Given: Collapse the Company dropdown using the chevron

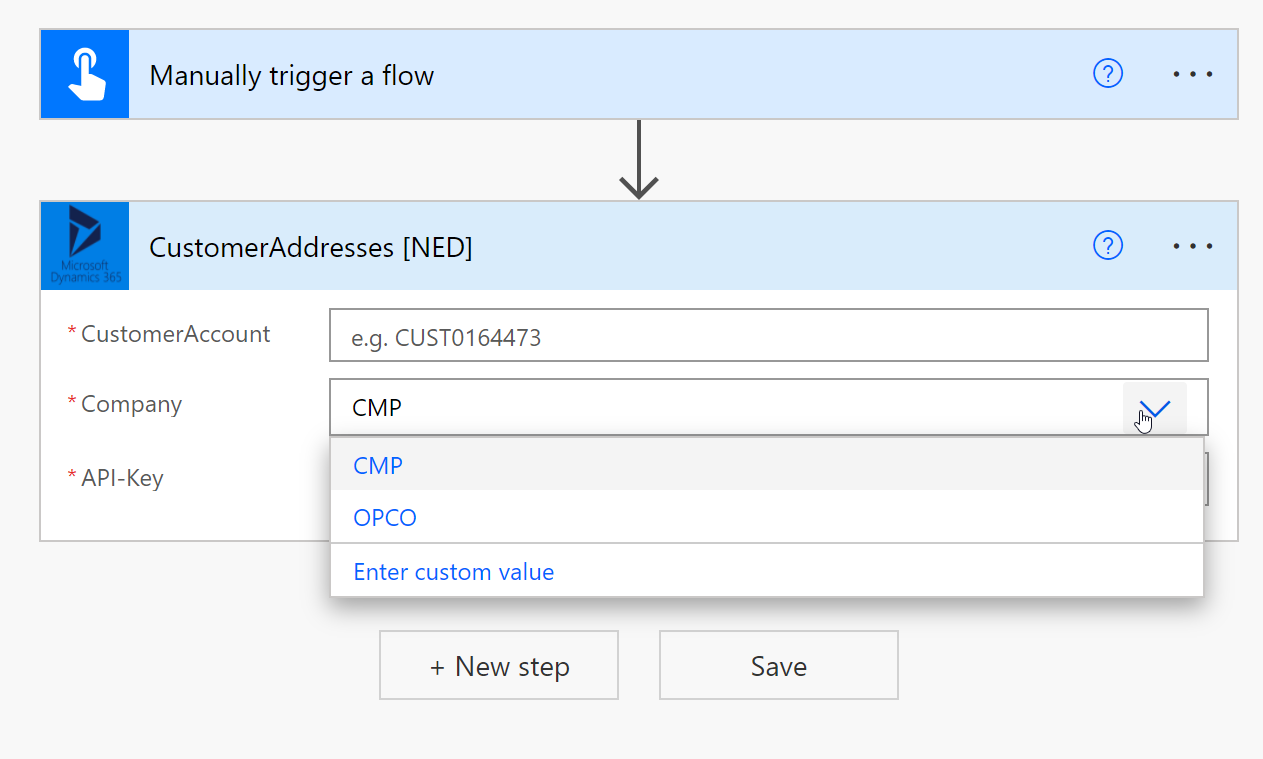Looking at the screenshot, I should click(x=1155, y=407).
